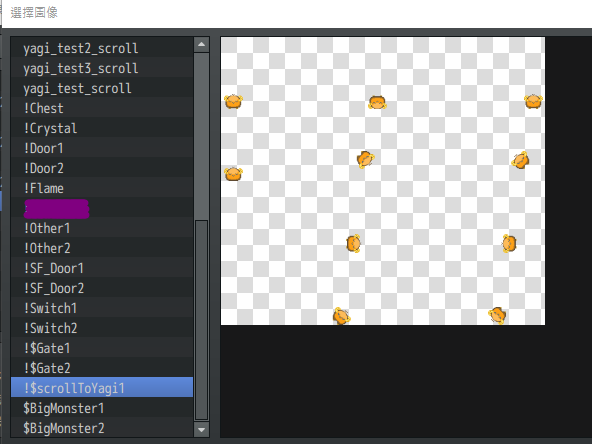
Task: Choose the !Chest image entry
Action: [102, 108]
